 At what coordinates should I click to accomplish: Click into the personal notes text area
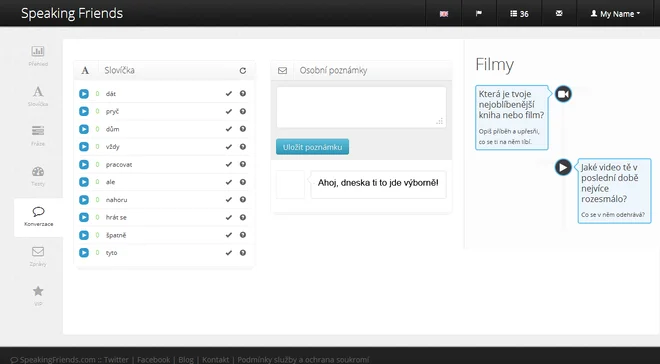361,107
